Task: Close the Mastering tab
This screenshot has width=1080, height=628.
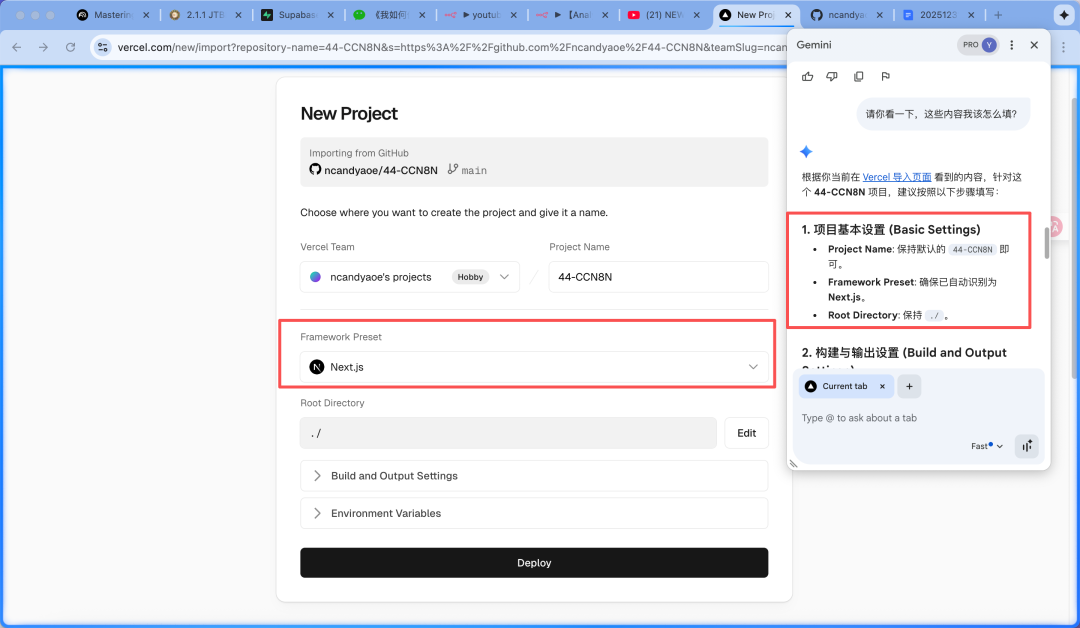Action: pos(146,14)
